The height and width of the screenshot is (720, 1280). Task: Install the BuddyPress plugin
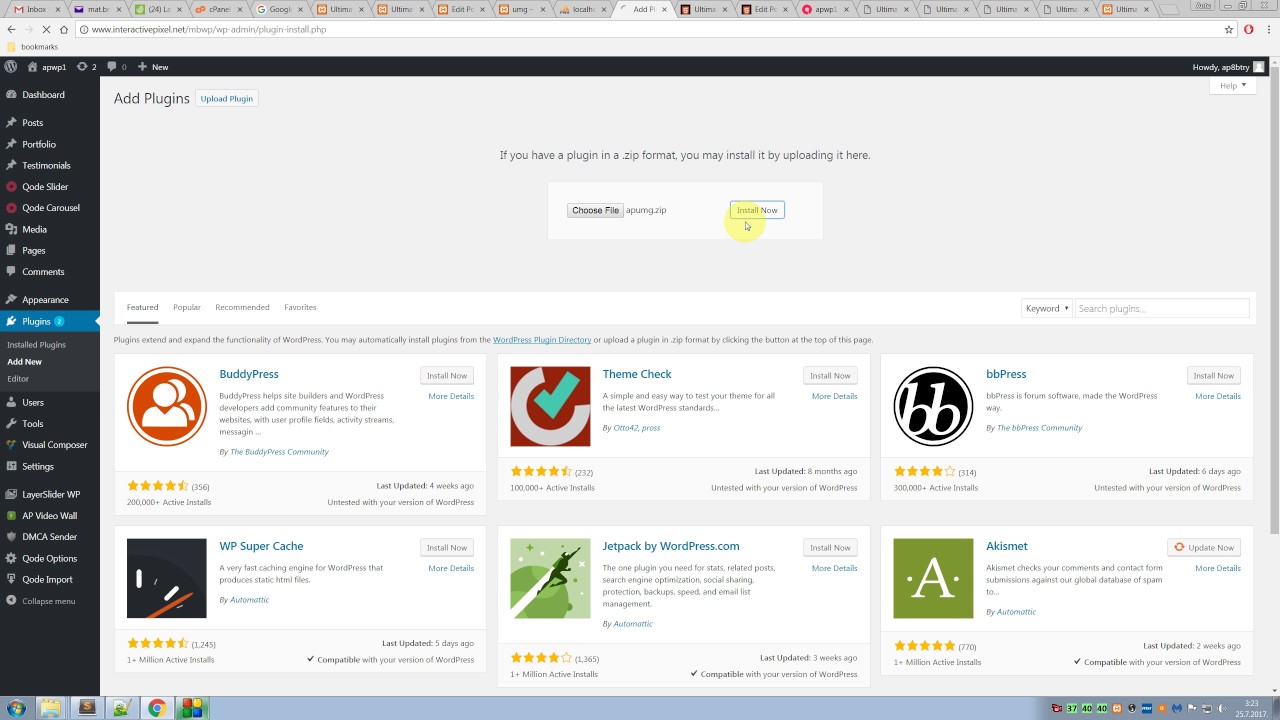(447, 376)
